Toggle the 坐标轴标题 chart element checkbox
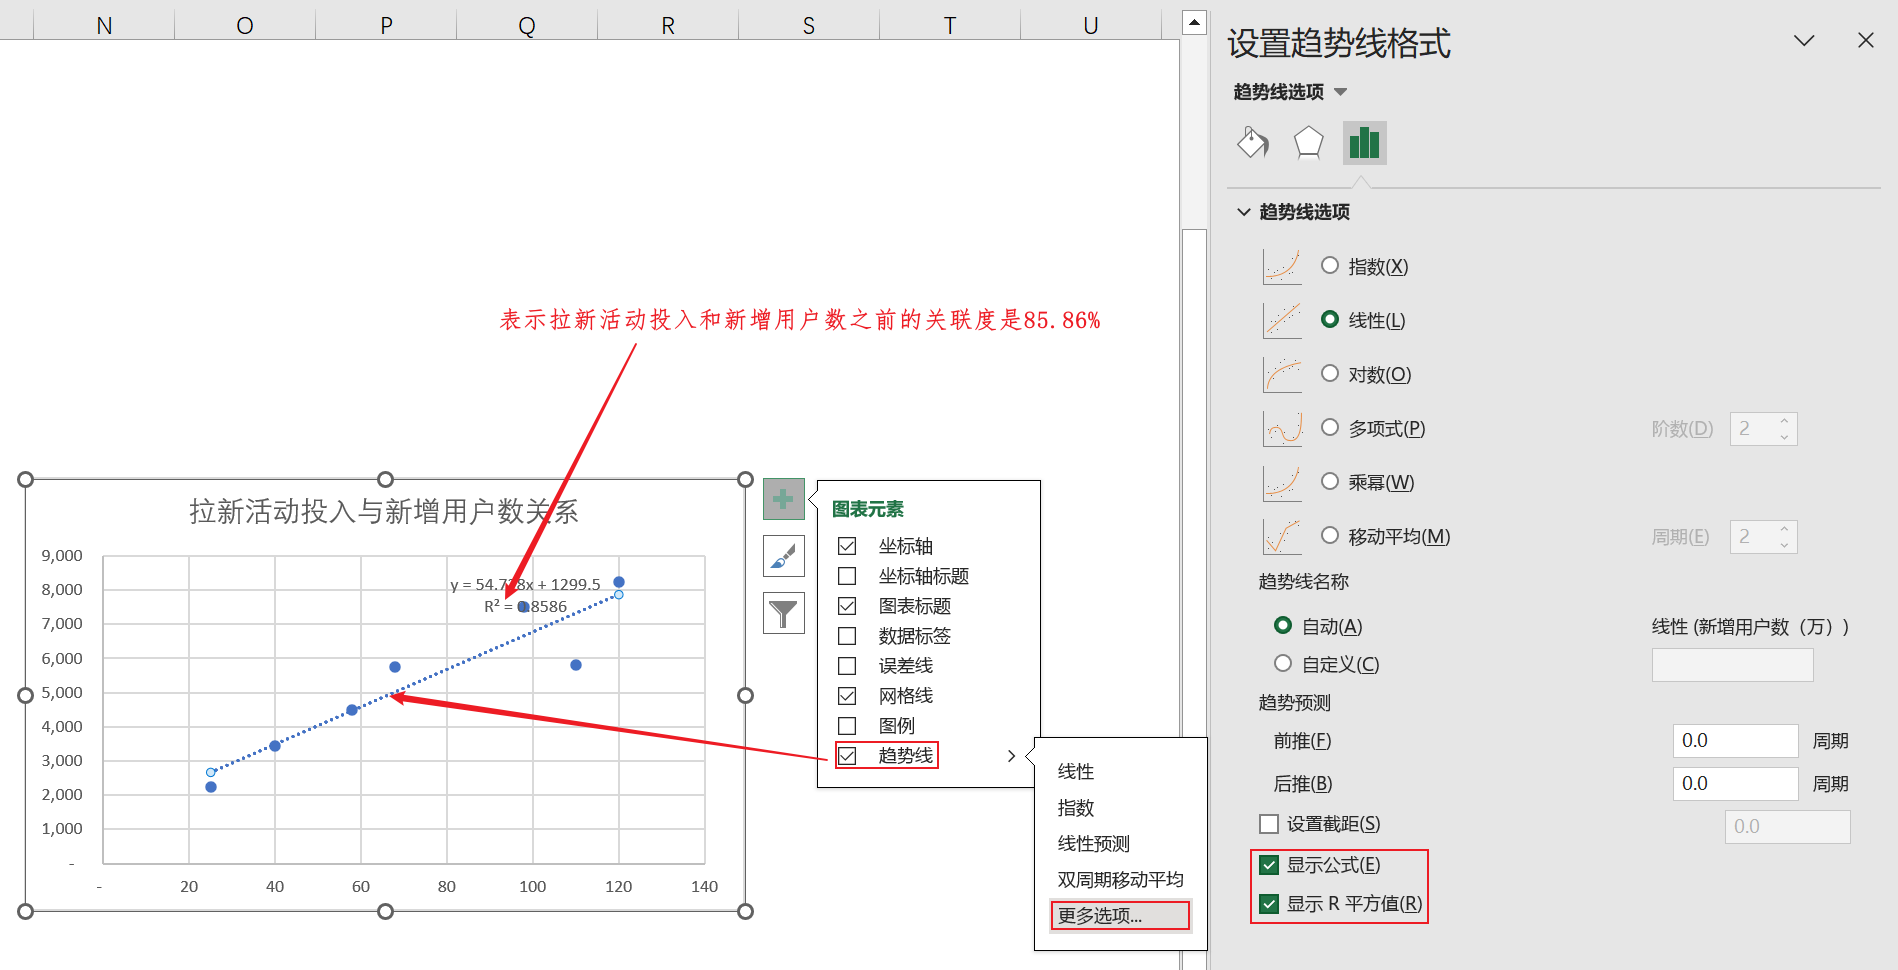 coord(847,576)
